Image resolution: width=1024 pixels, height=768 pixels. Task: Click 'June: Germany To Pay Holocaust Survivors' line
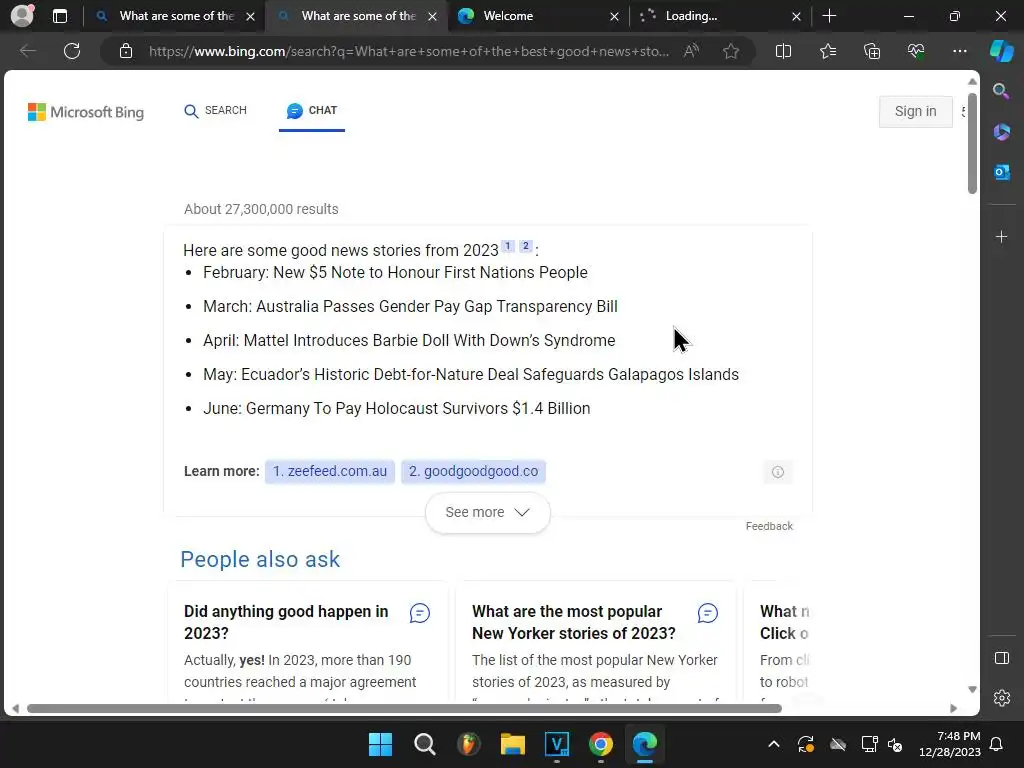coord(396,408)
